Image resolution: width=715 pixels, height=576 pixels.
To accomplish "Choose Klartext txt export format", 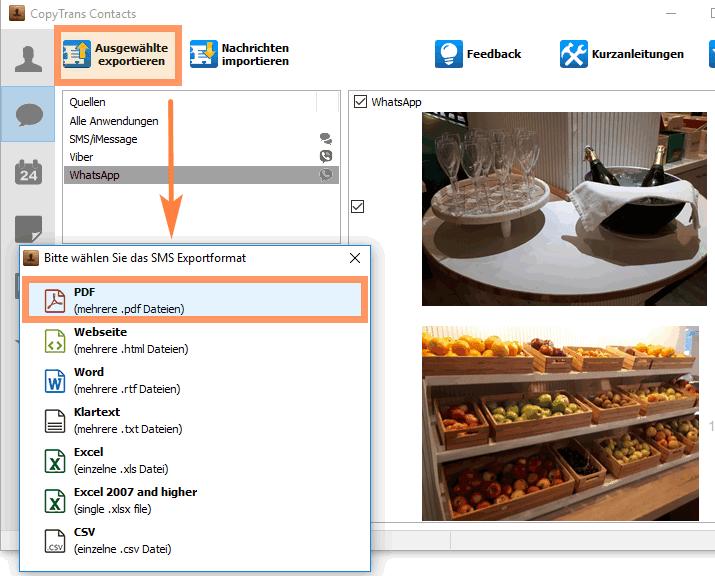I will pyautogui.click(x=195, y=420).
